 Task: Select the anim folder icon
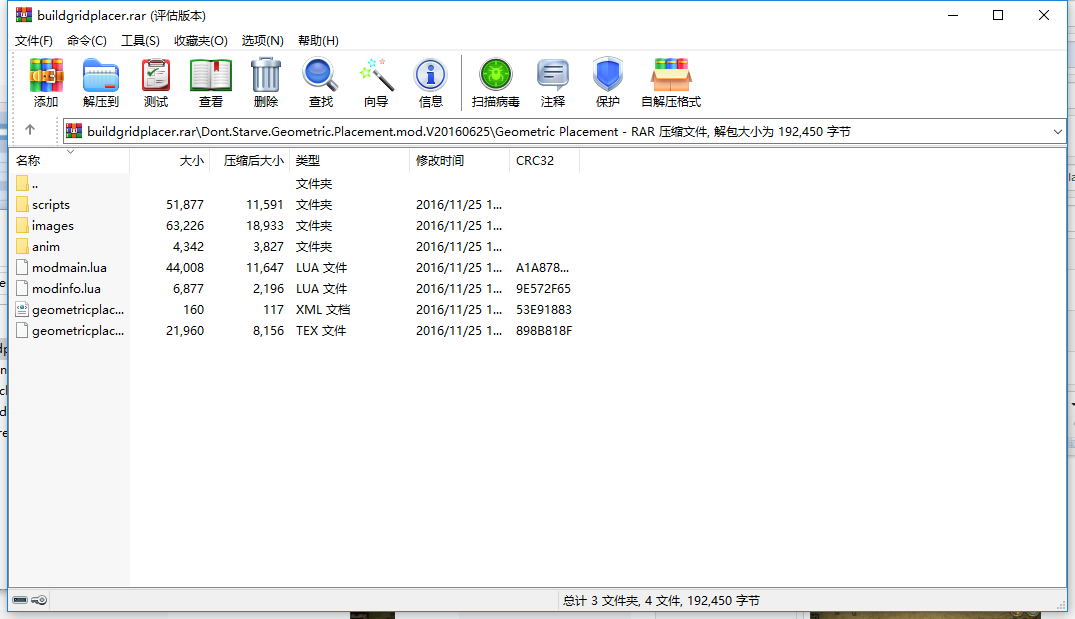pos(22,246)
